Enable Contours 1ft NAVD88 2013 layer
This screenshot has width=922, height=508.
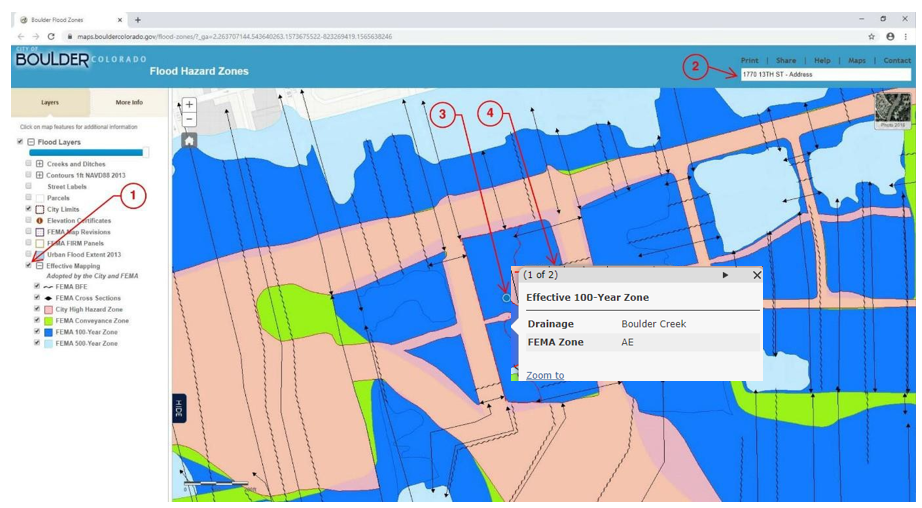[28, 175]
